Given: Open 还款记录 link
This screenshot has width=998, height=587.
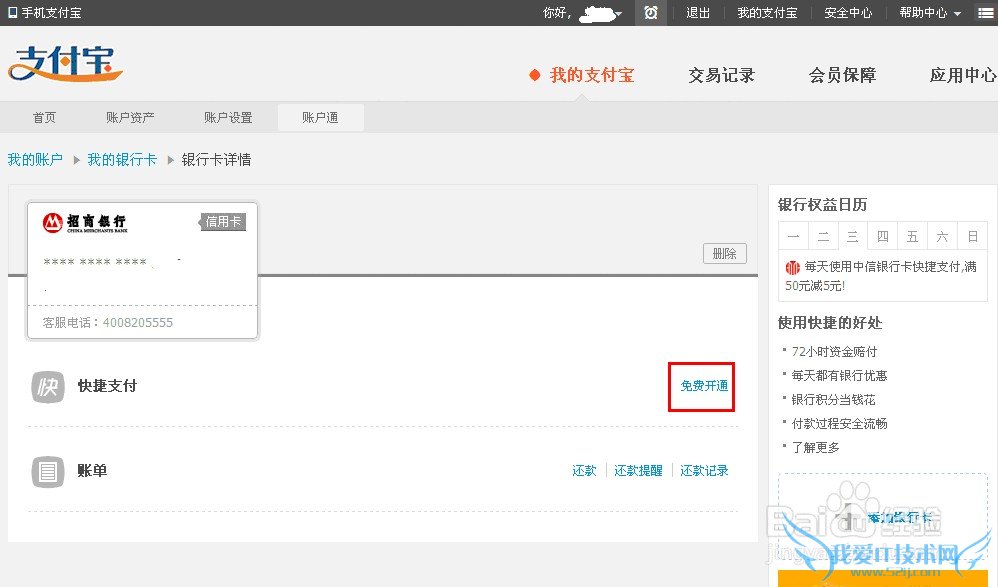Looking at the screenshot, I should [x=704, y=470].
